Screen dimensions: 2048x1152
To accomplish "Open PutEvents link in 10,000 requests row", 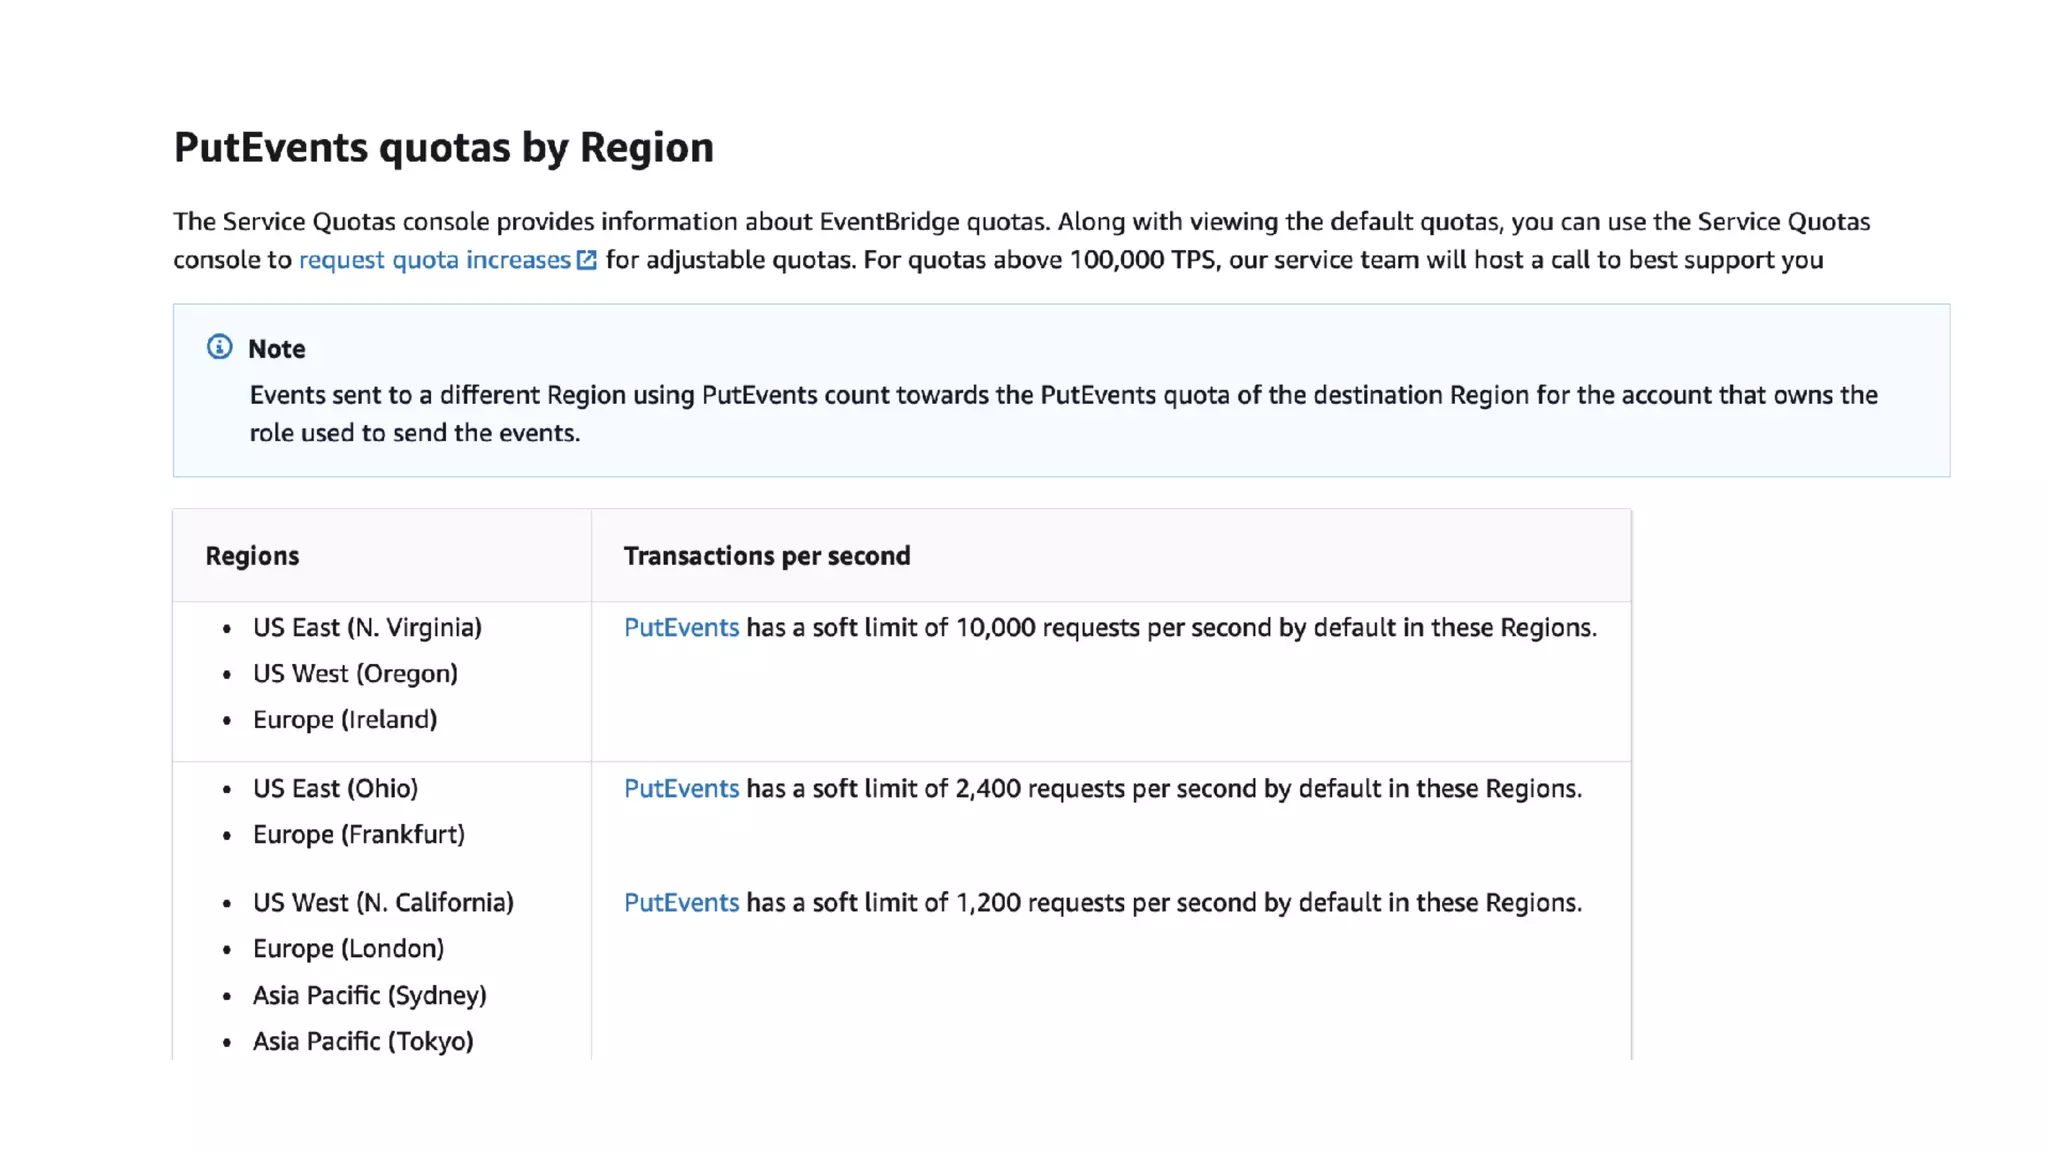I will (x=681, y=627).
